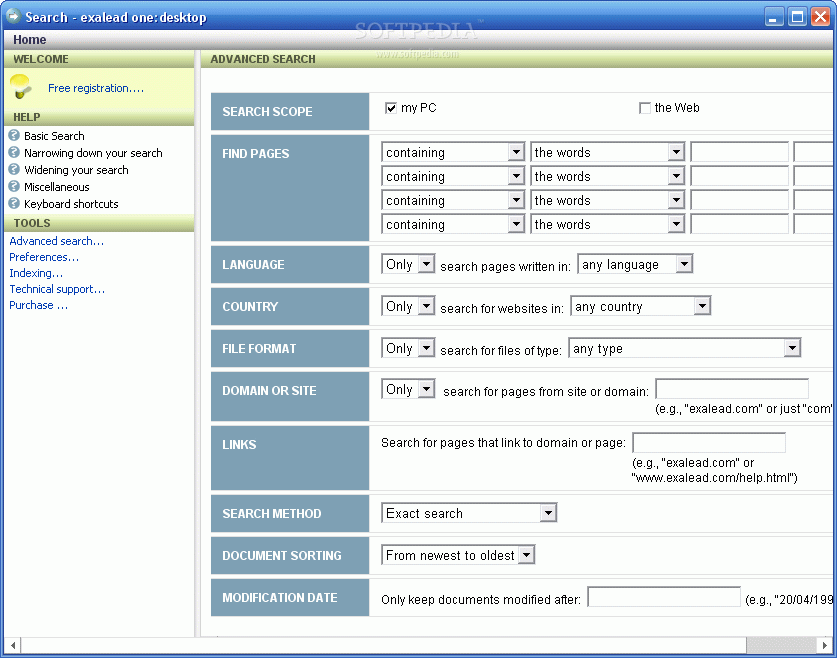Open the Home menu
Image resolution: width=837 pixels, height=658 pixels.
tap(29, 39)
